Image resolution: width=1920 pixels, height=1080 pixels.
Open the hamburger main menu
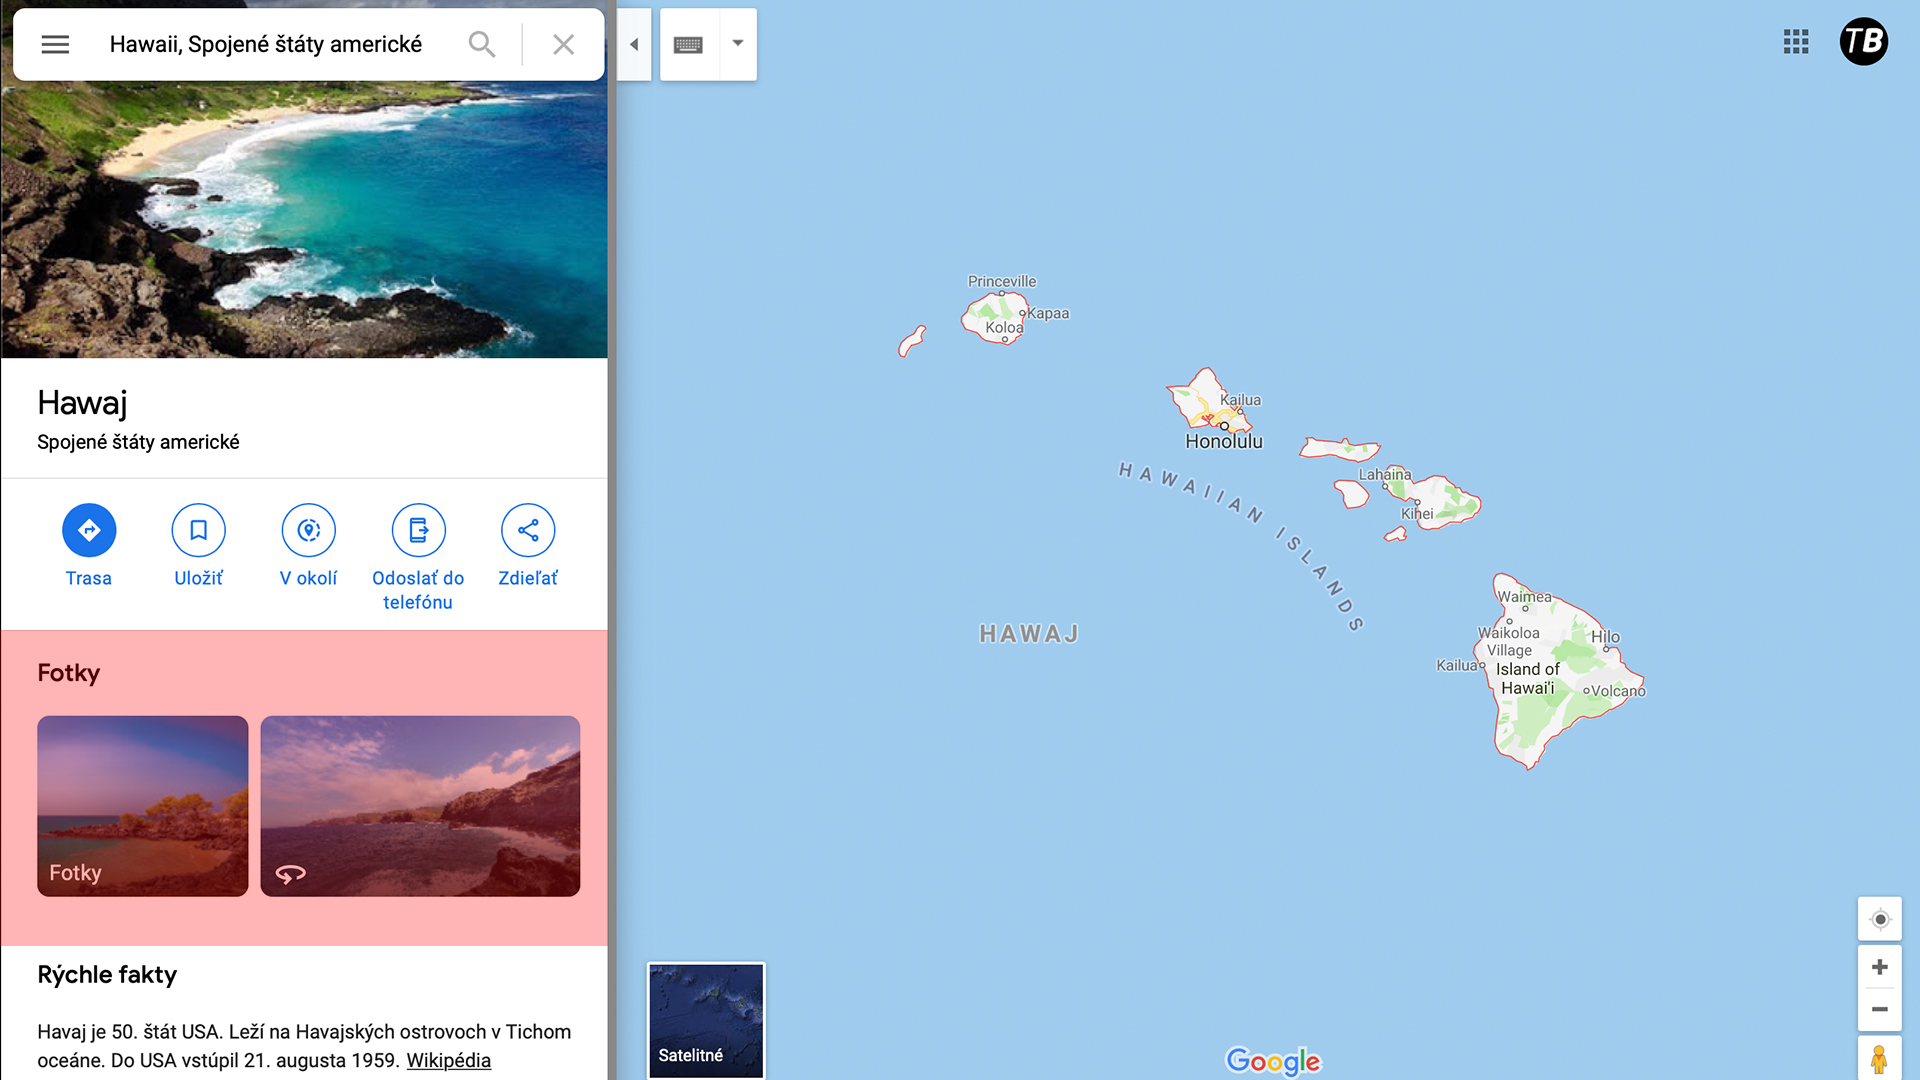point(55,44)
